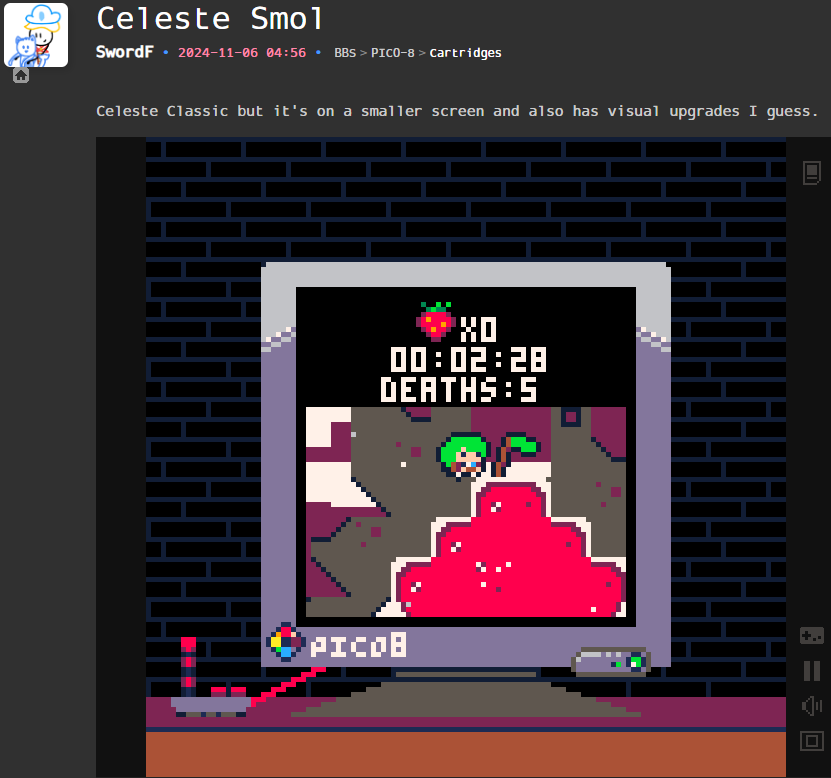Click the home badge under the avatar
The height and width of the screenshot is (778, 831).
click(21, 76)
